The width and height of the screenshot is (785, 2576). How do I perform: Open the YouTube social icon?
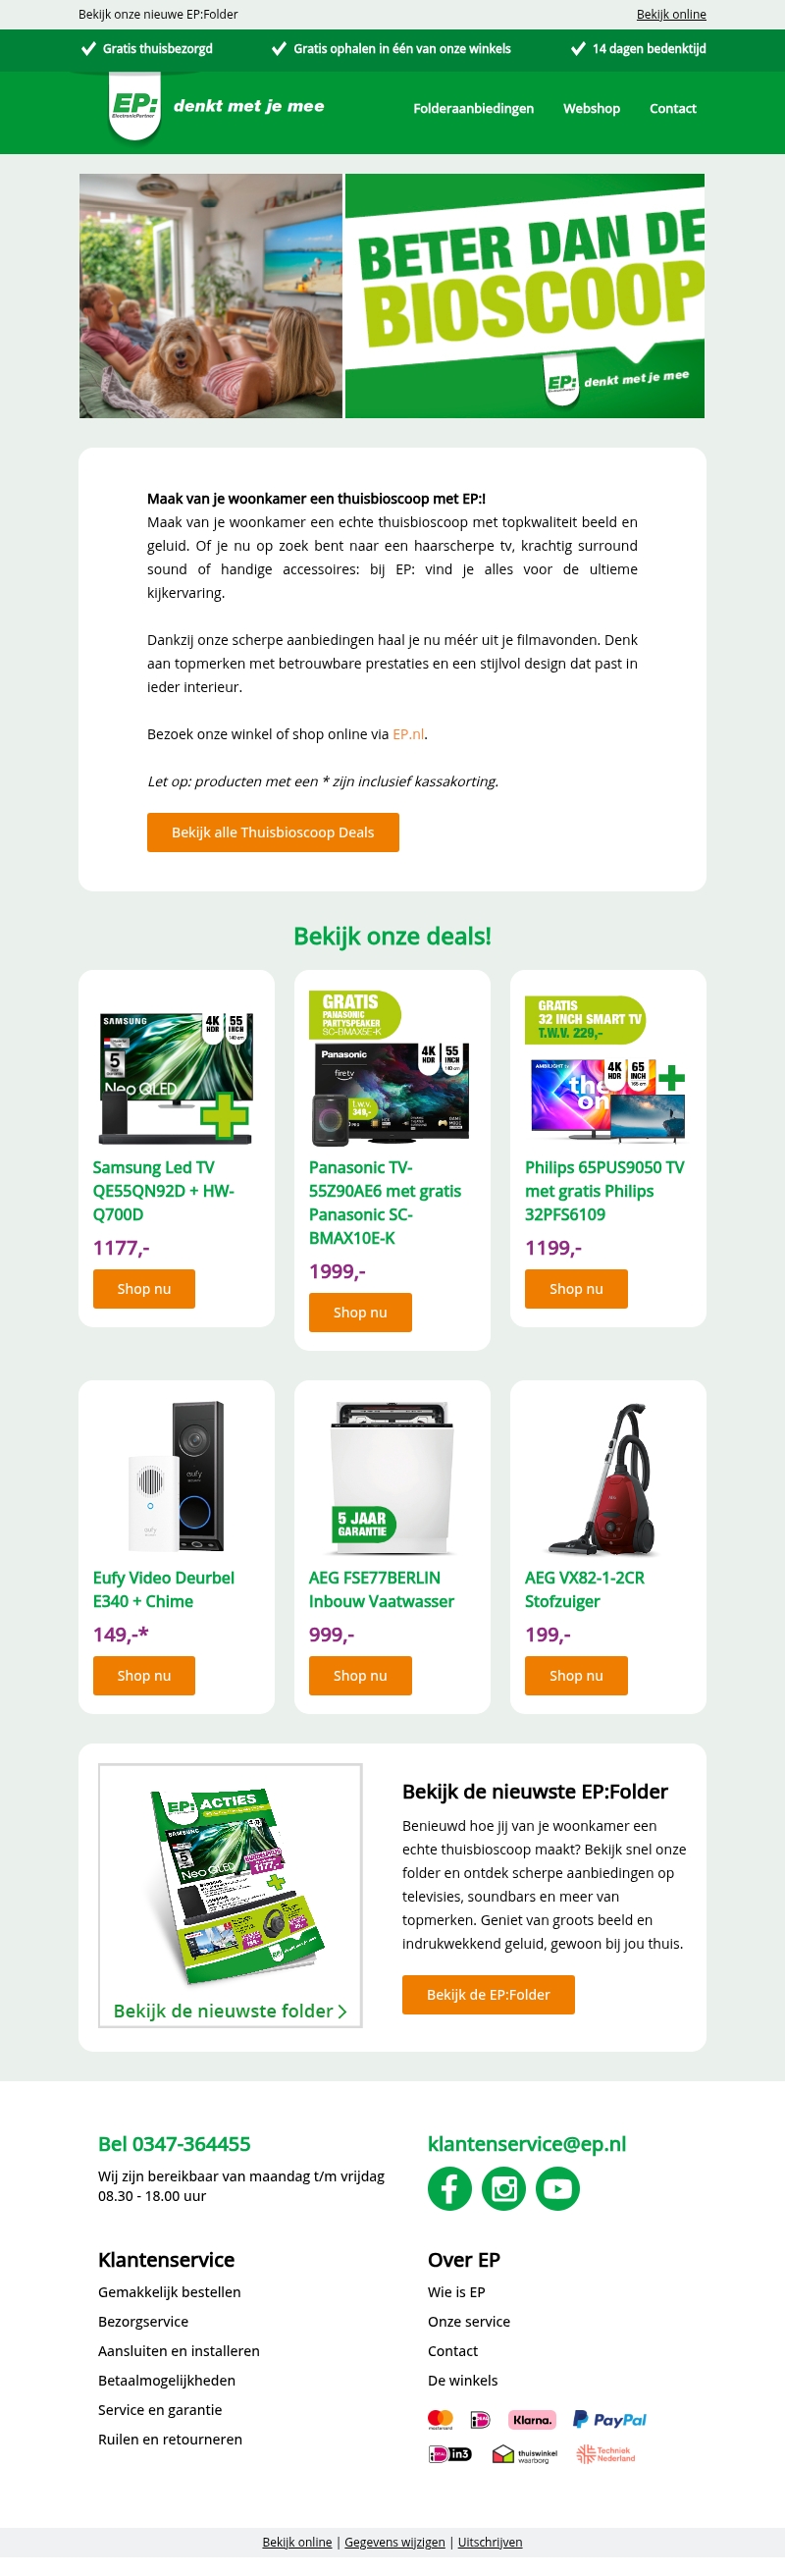pos(558,2188)
